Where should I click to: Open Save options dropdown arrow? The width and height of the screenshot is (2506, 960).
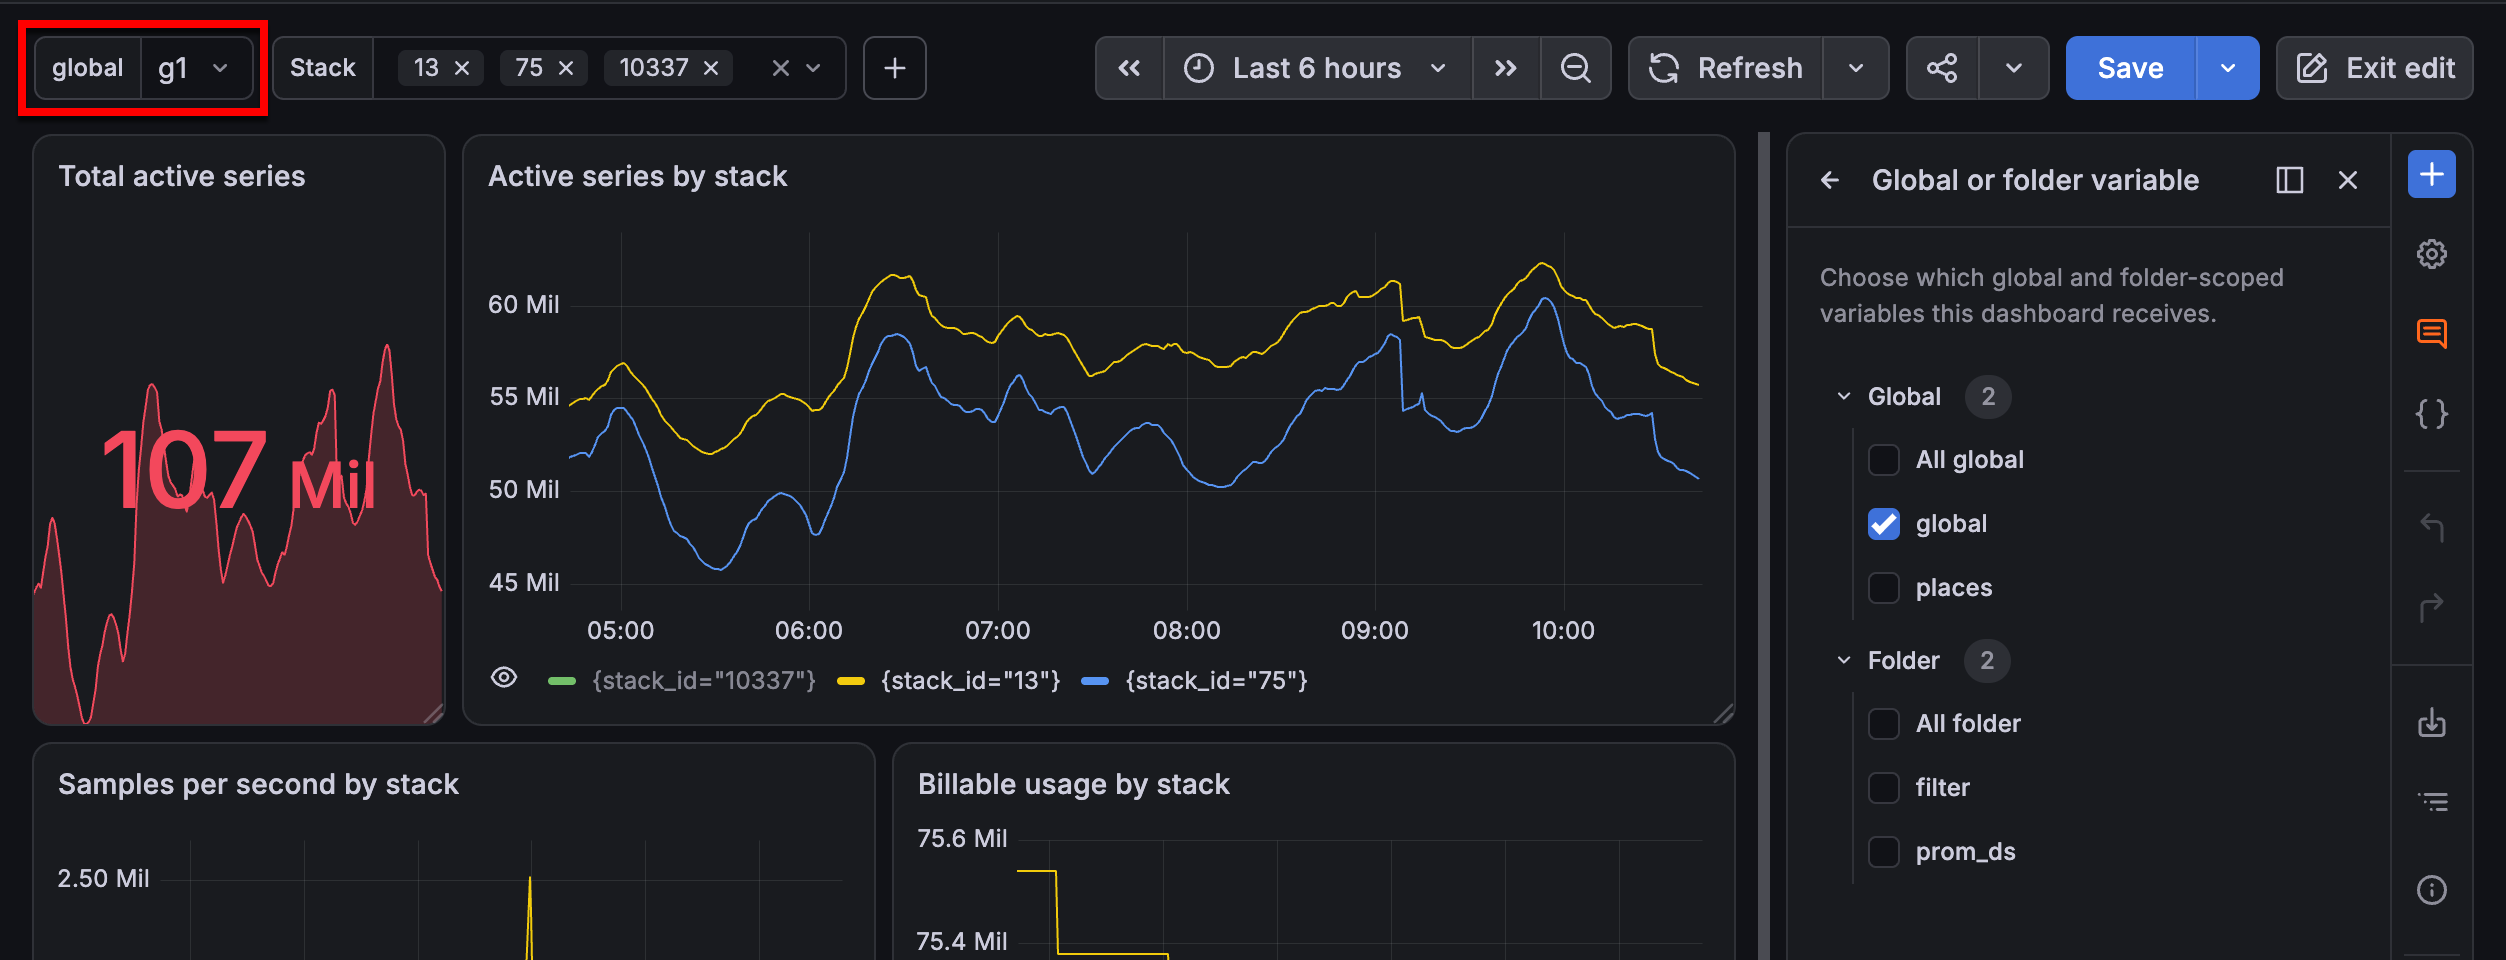[x=2228, y=68]
